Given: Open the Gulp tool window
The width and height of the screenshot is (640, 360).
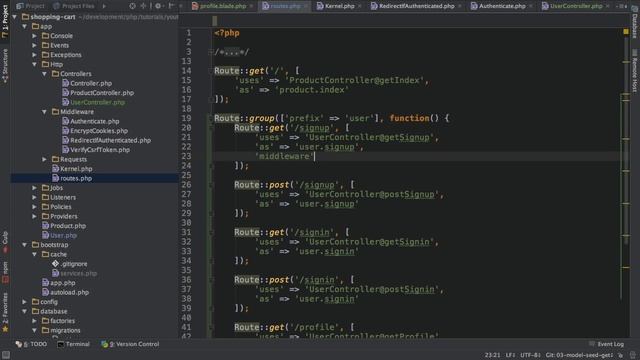Looking at the screenshot, I should click(5, 241).
